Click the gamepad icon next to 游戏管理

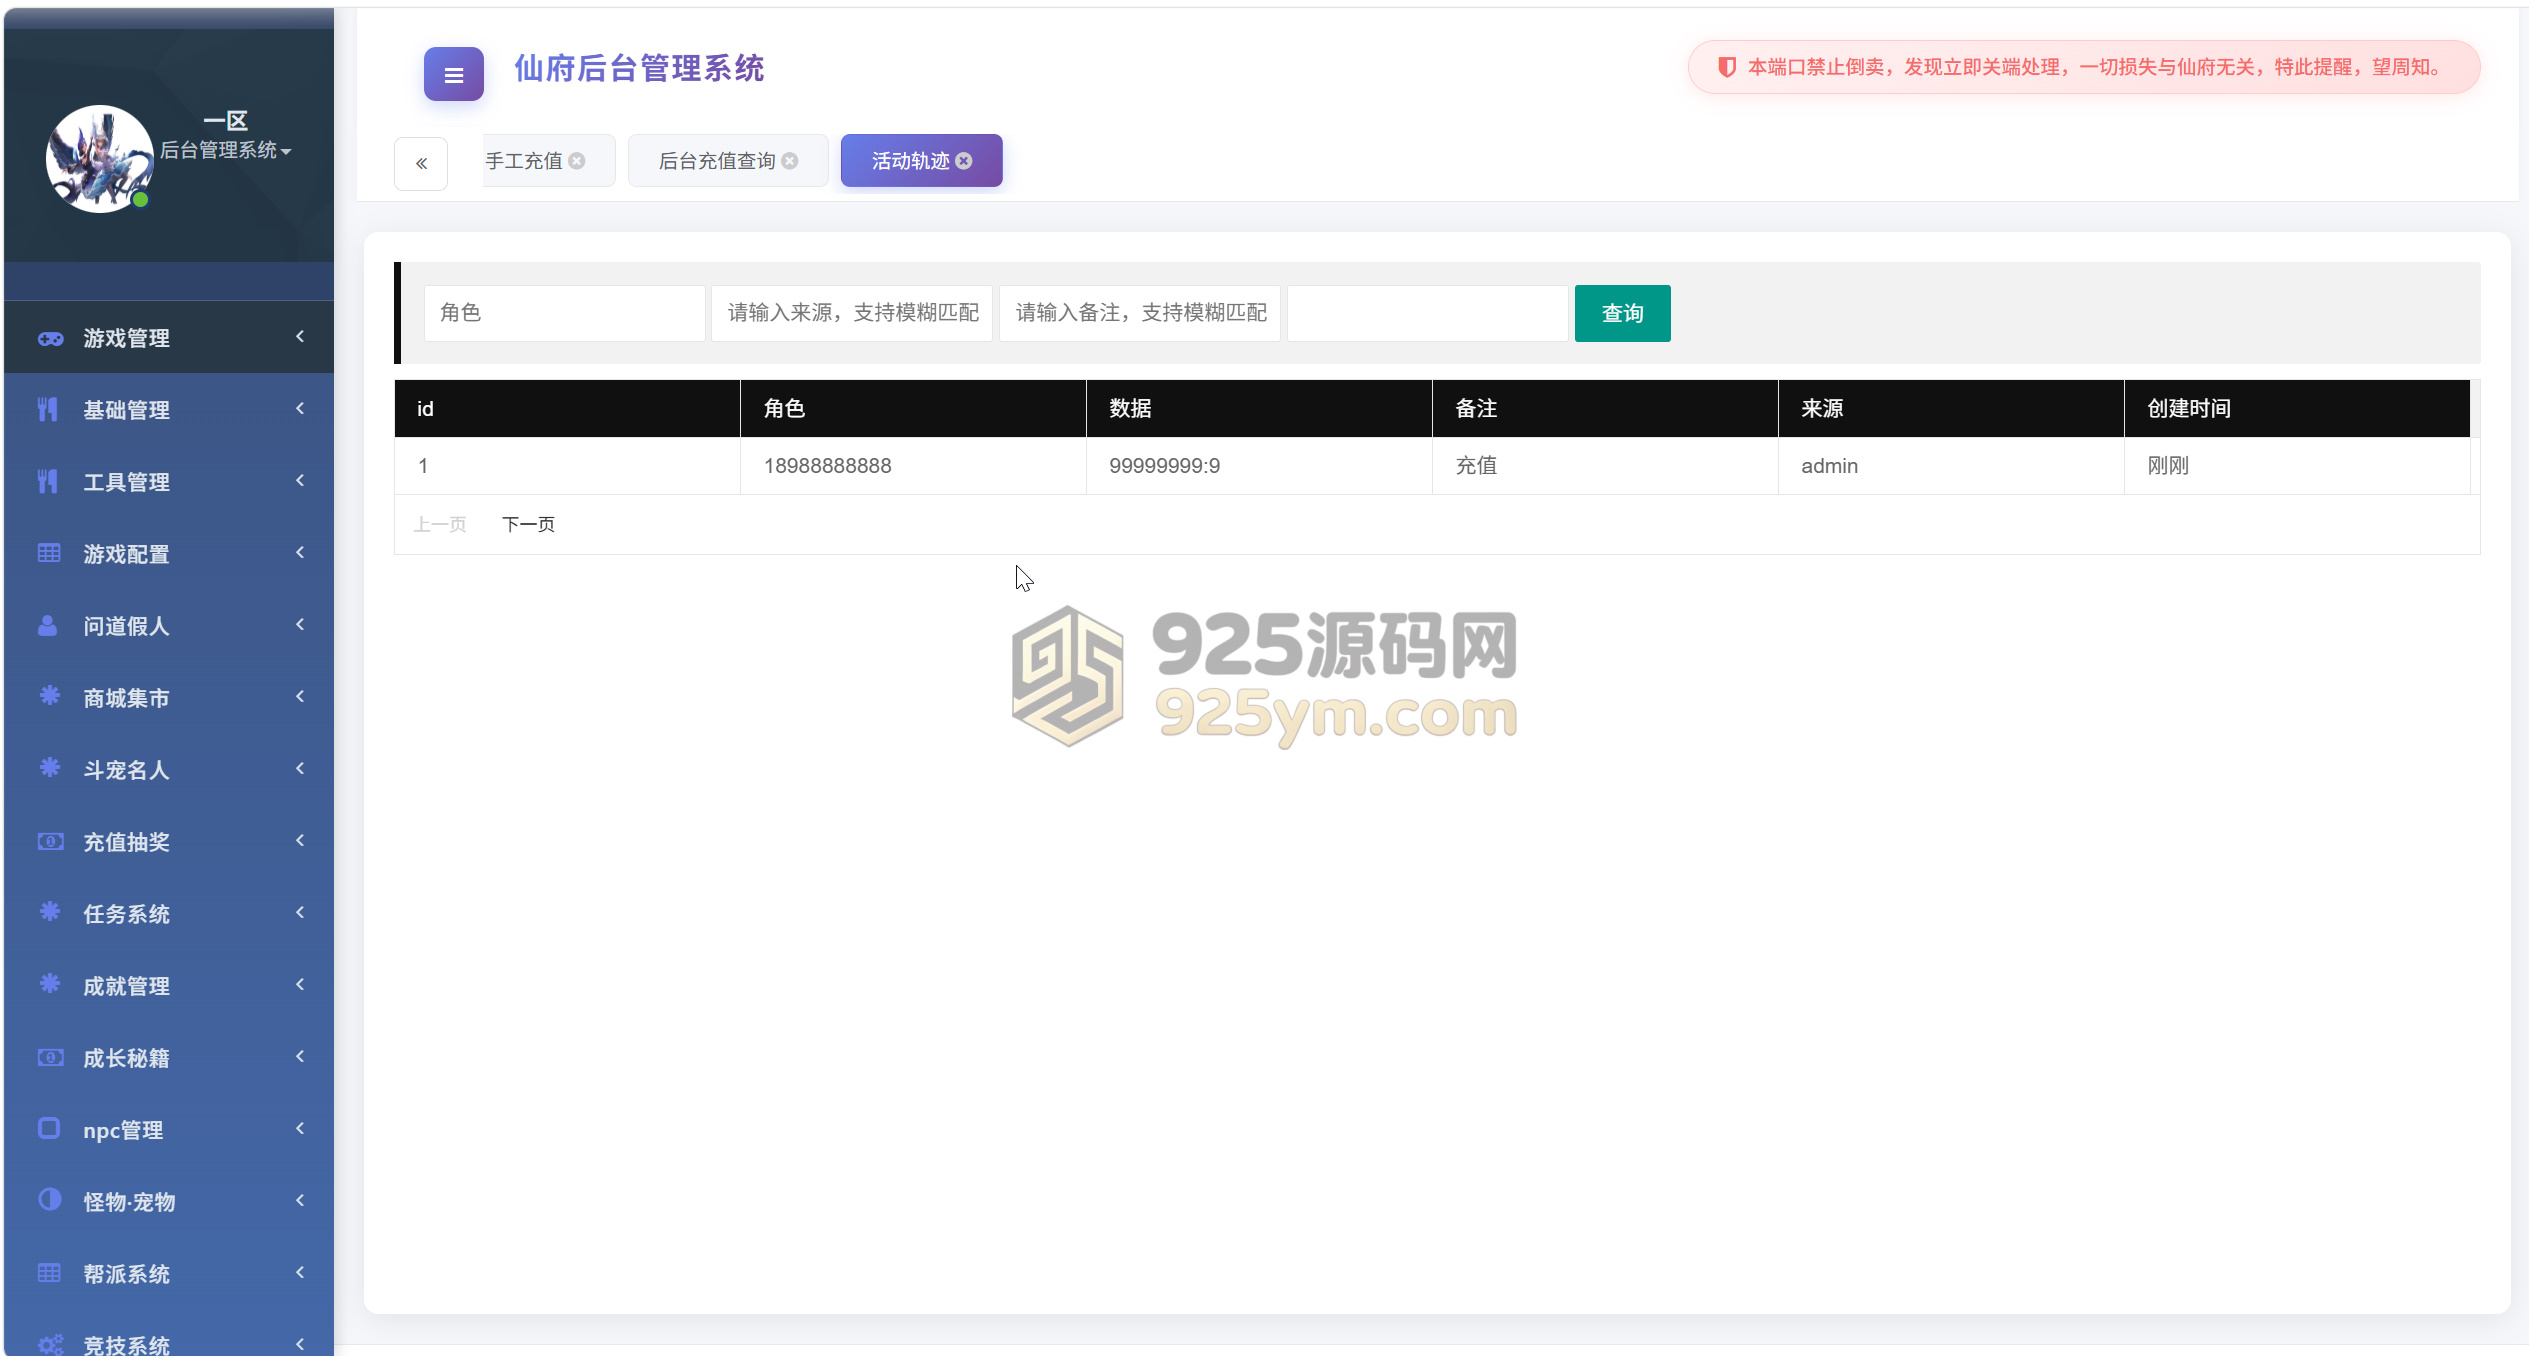point(50,338)
